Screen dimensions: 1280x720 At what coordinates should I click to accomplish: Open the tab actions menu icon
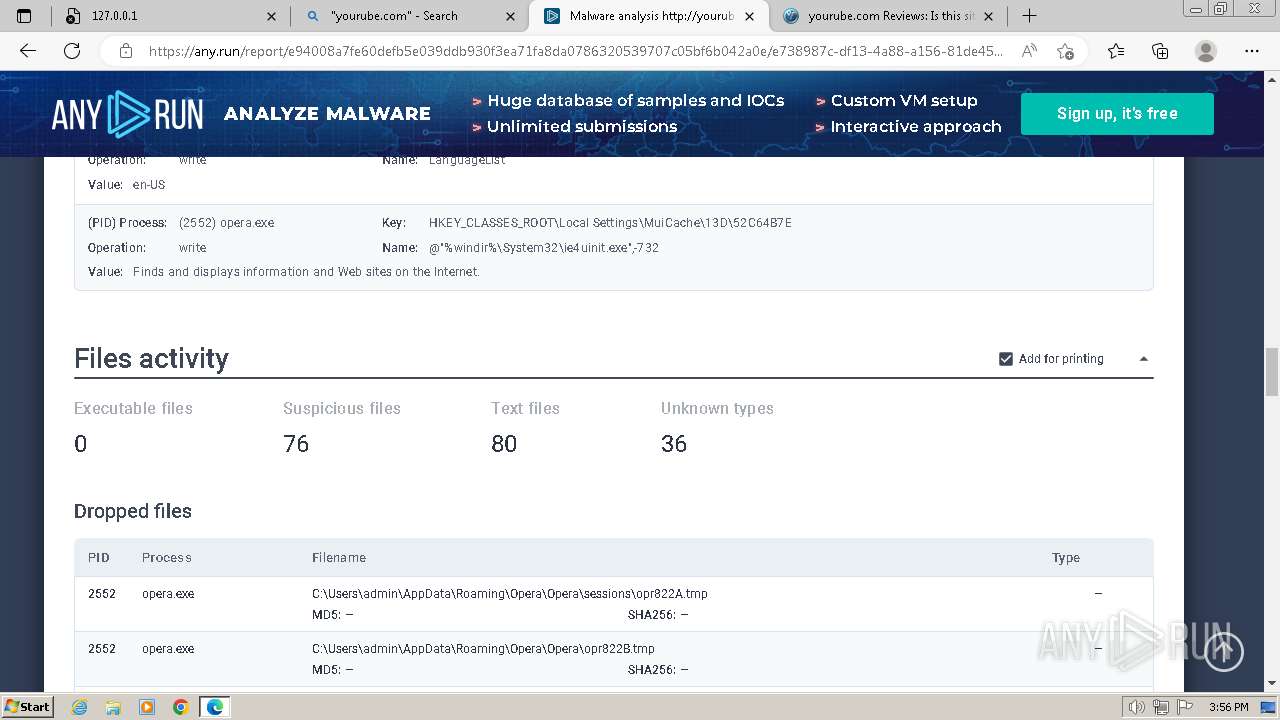tap(24, 16)
